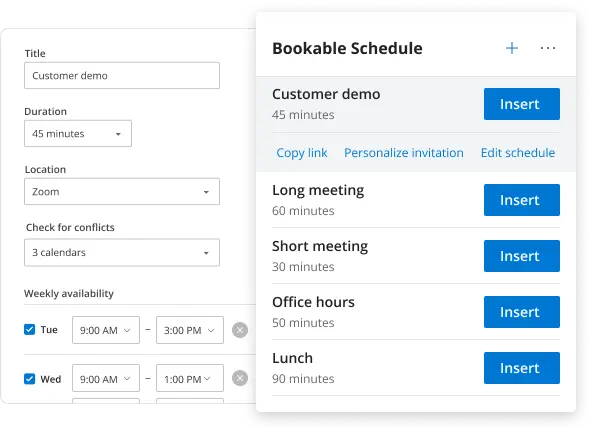
Task: Change the Wed end time 1:00 PM
Action: (x=190, y=378)
